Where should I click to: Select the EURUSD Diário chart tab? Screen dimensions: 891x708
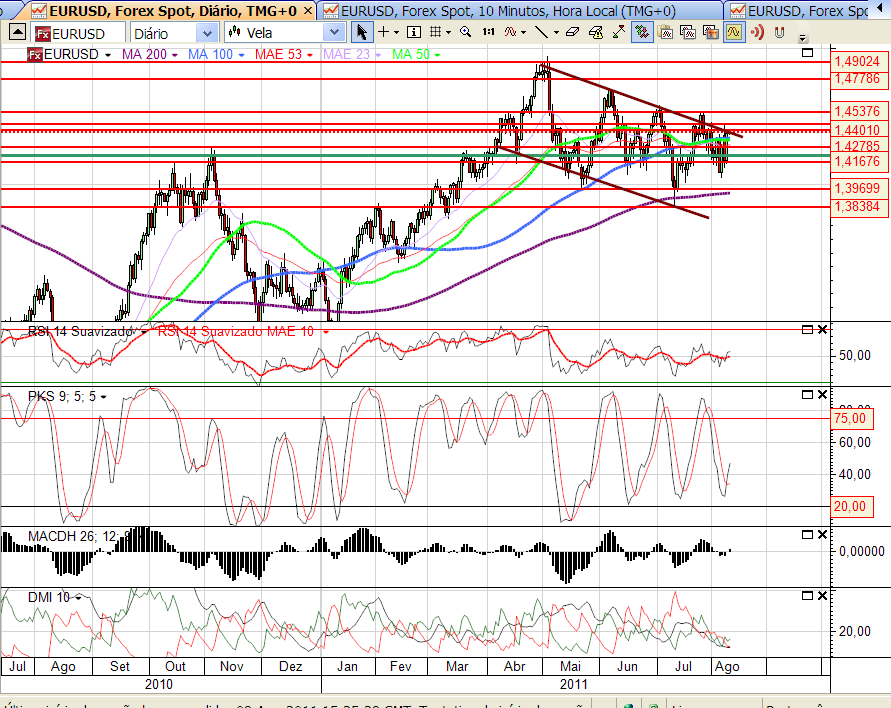pyautogui.click(x=160, y=10)
